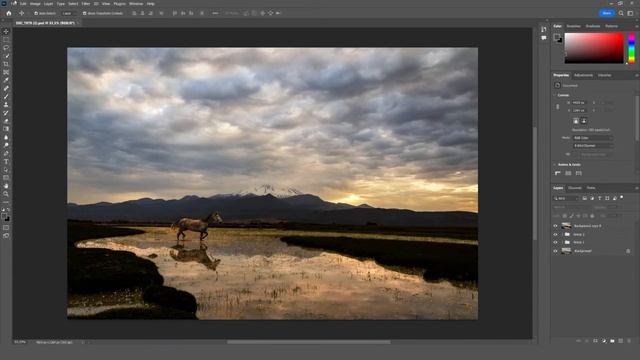Hide the Background layer
Viewport: 640px width, 360px height.
click(x=555, y=251)
